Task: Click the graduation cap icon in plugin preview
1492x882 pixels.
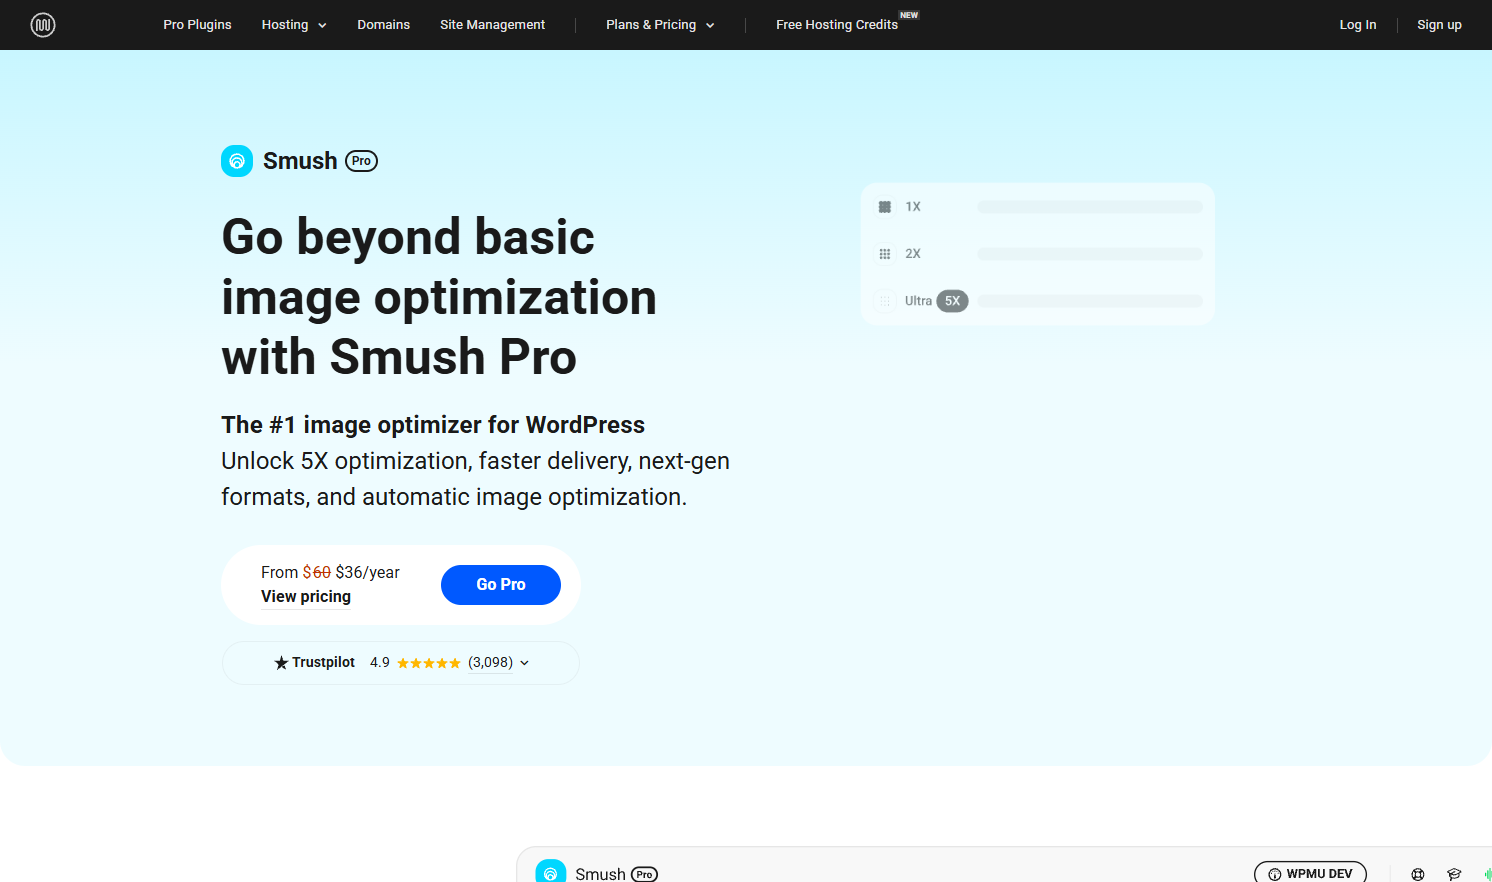Action: (x=1454, y=874)
